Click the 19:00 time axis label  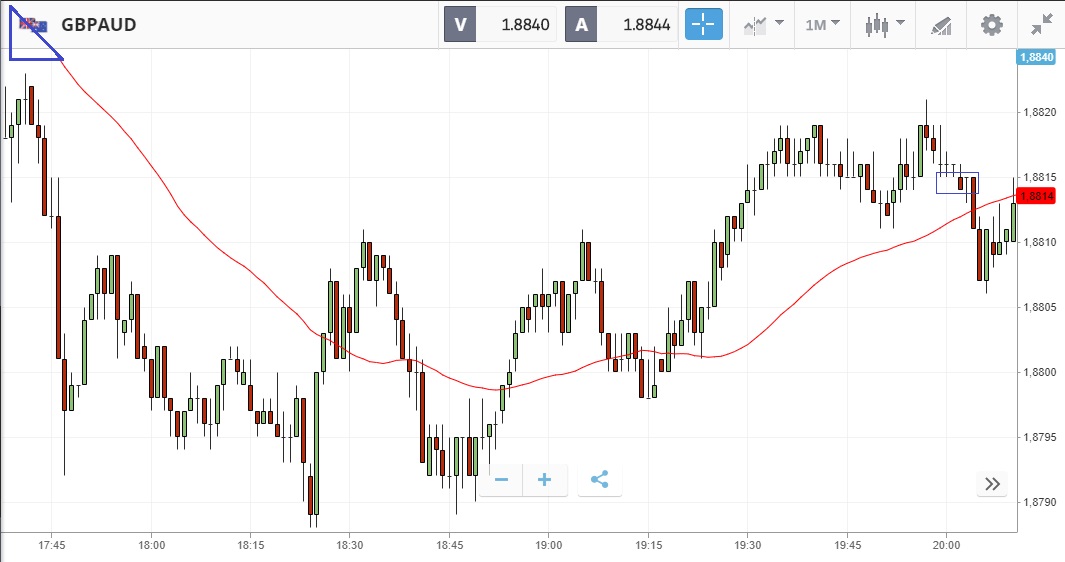pos(548,545)
